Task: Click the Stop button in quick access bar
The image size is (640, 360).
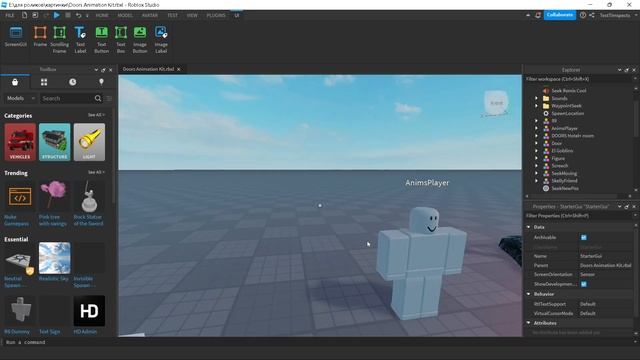Action: point(68,15)
